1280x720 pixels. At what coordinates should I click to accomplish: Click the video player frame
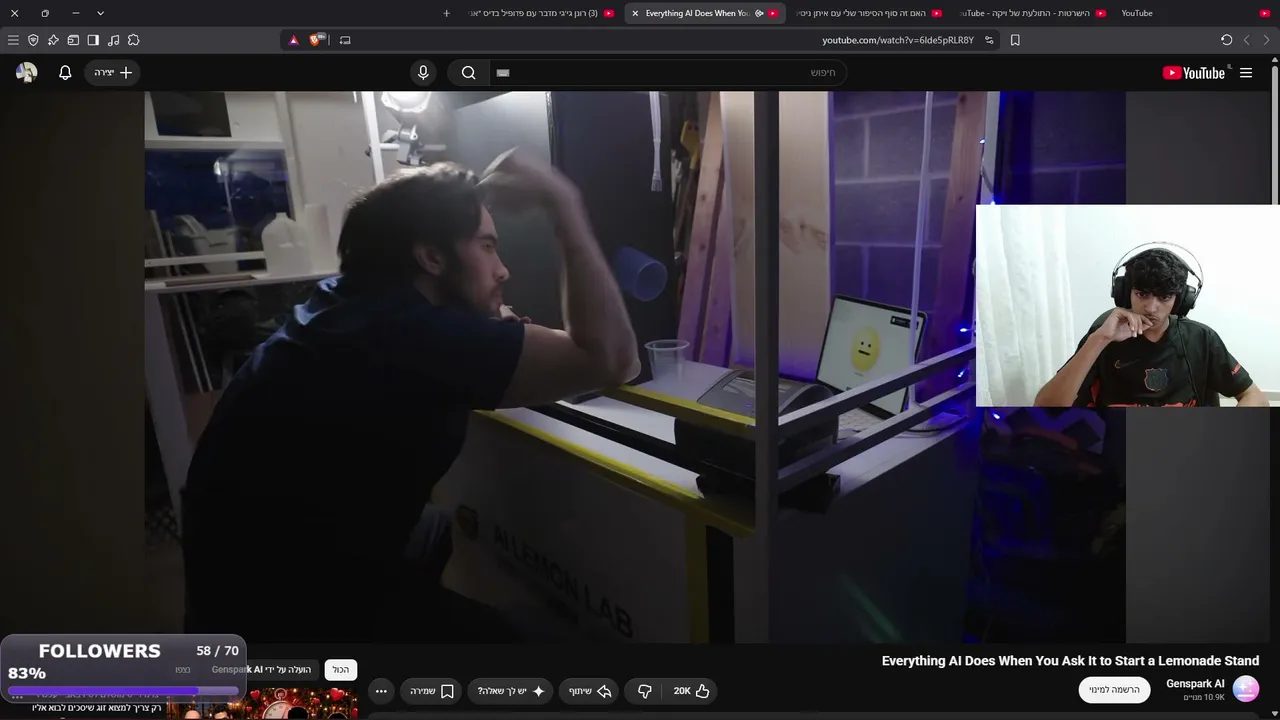tap(635, 367)
